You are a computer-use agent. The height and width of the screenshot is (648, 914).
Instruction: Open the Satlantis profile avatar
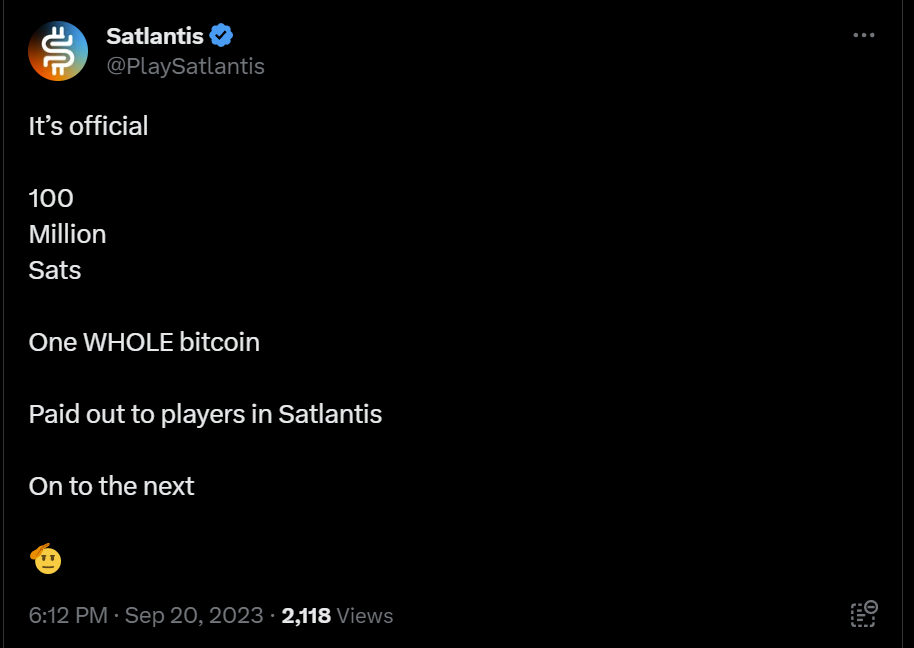[x=58, y=51]
